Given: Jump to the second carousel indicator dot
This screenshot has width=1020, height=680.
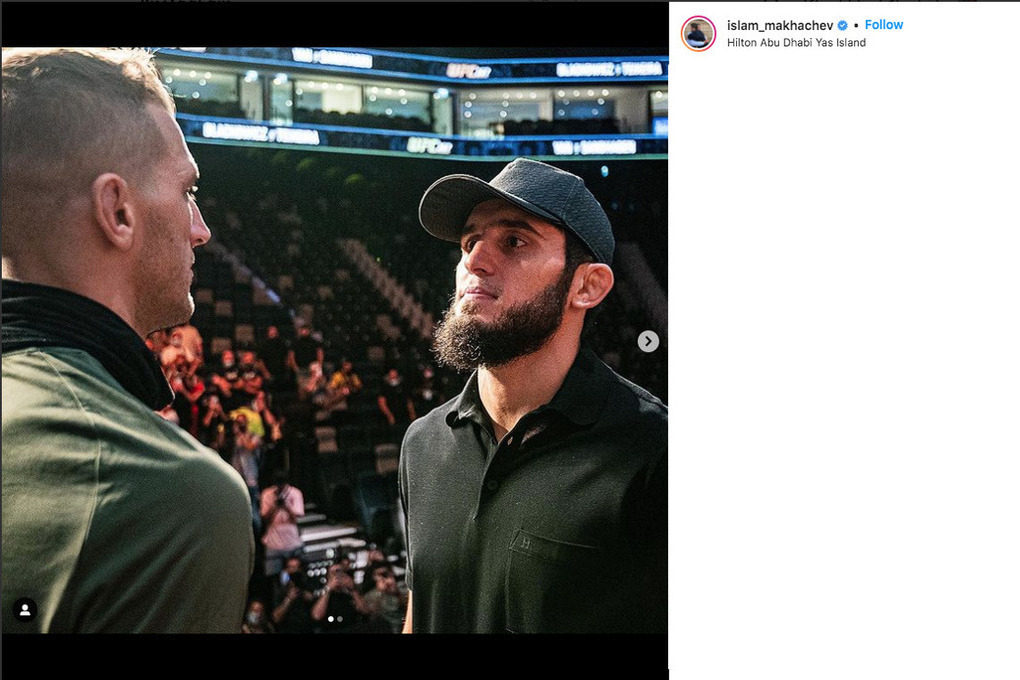Looking at the screenshot, I should (340, 619).
